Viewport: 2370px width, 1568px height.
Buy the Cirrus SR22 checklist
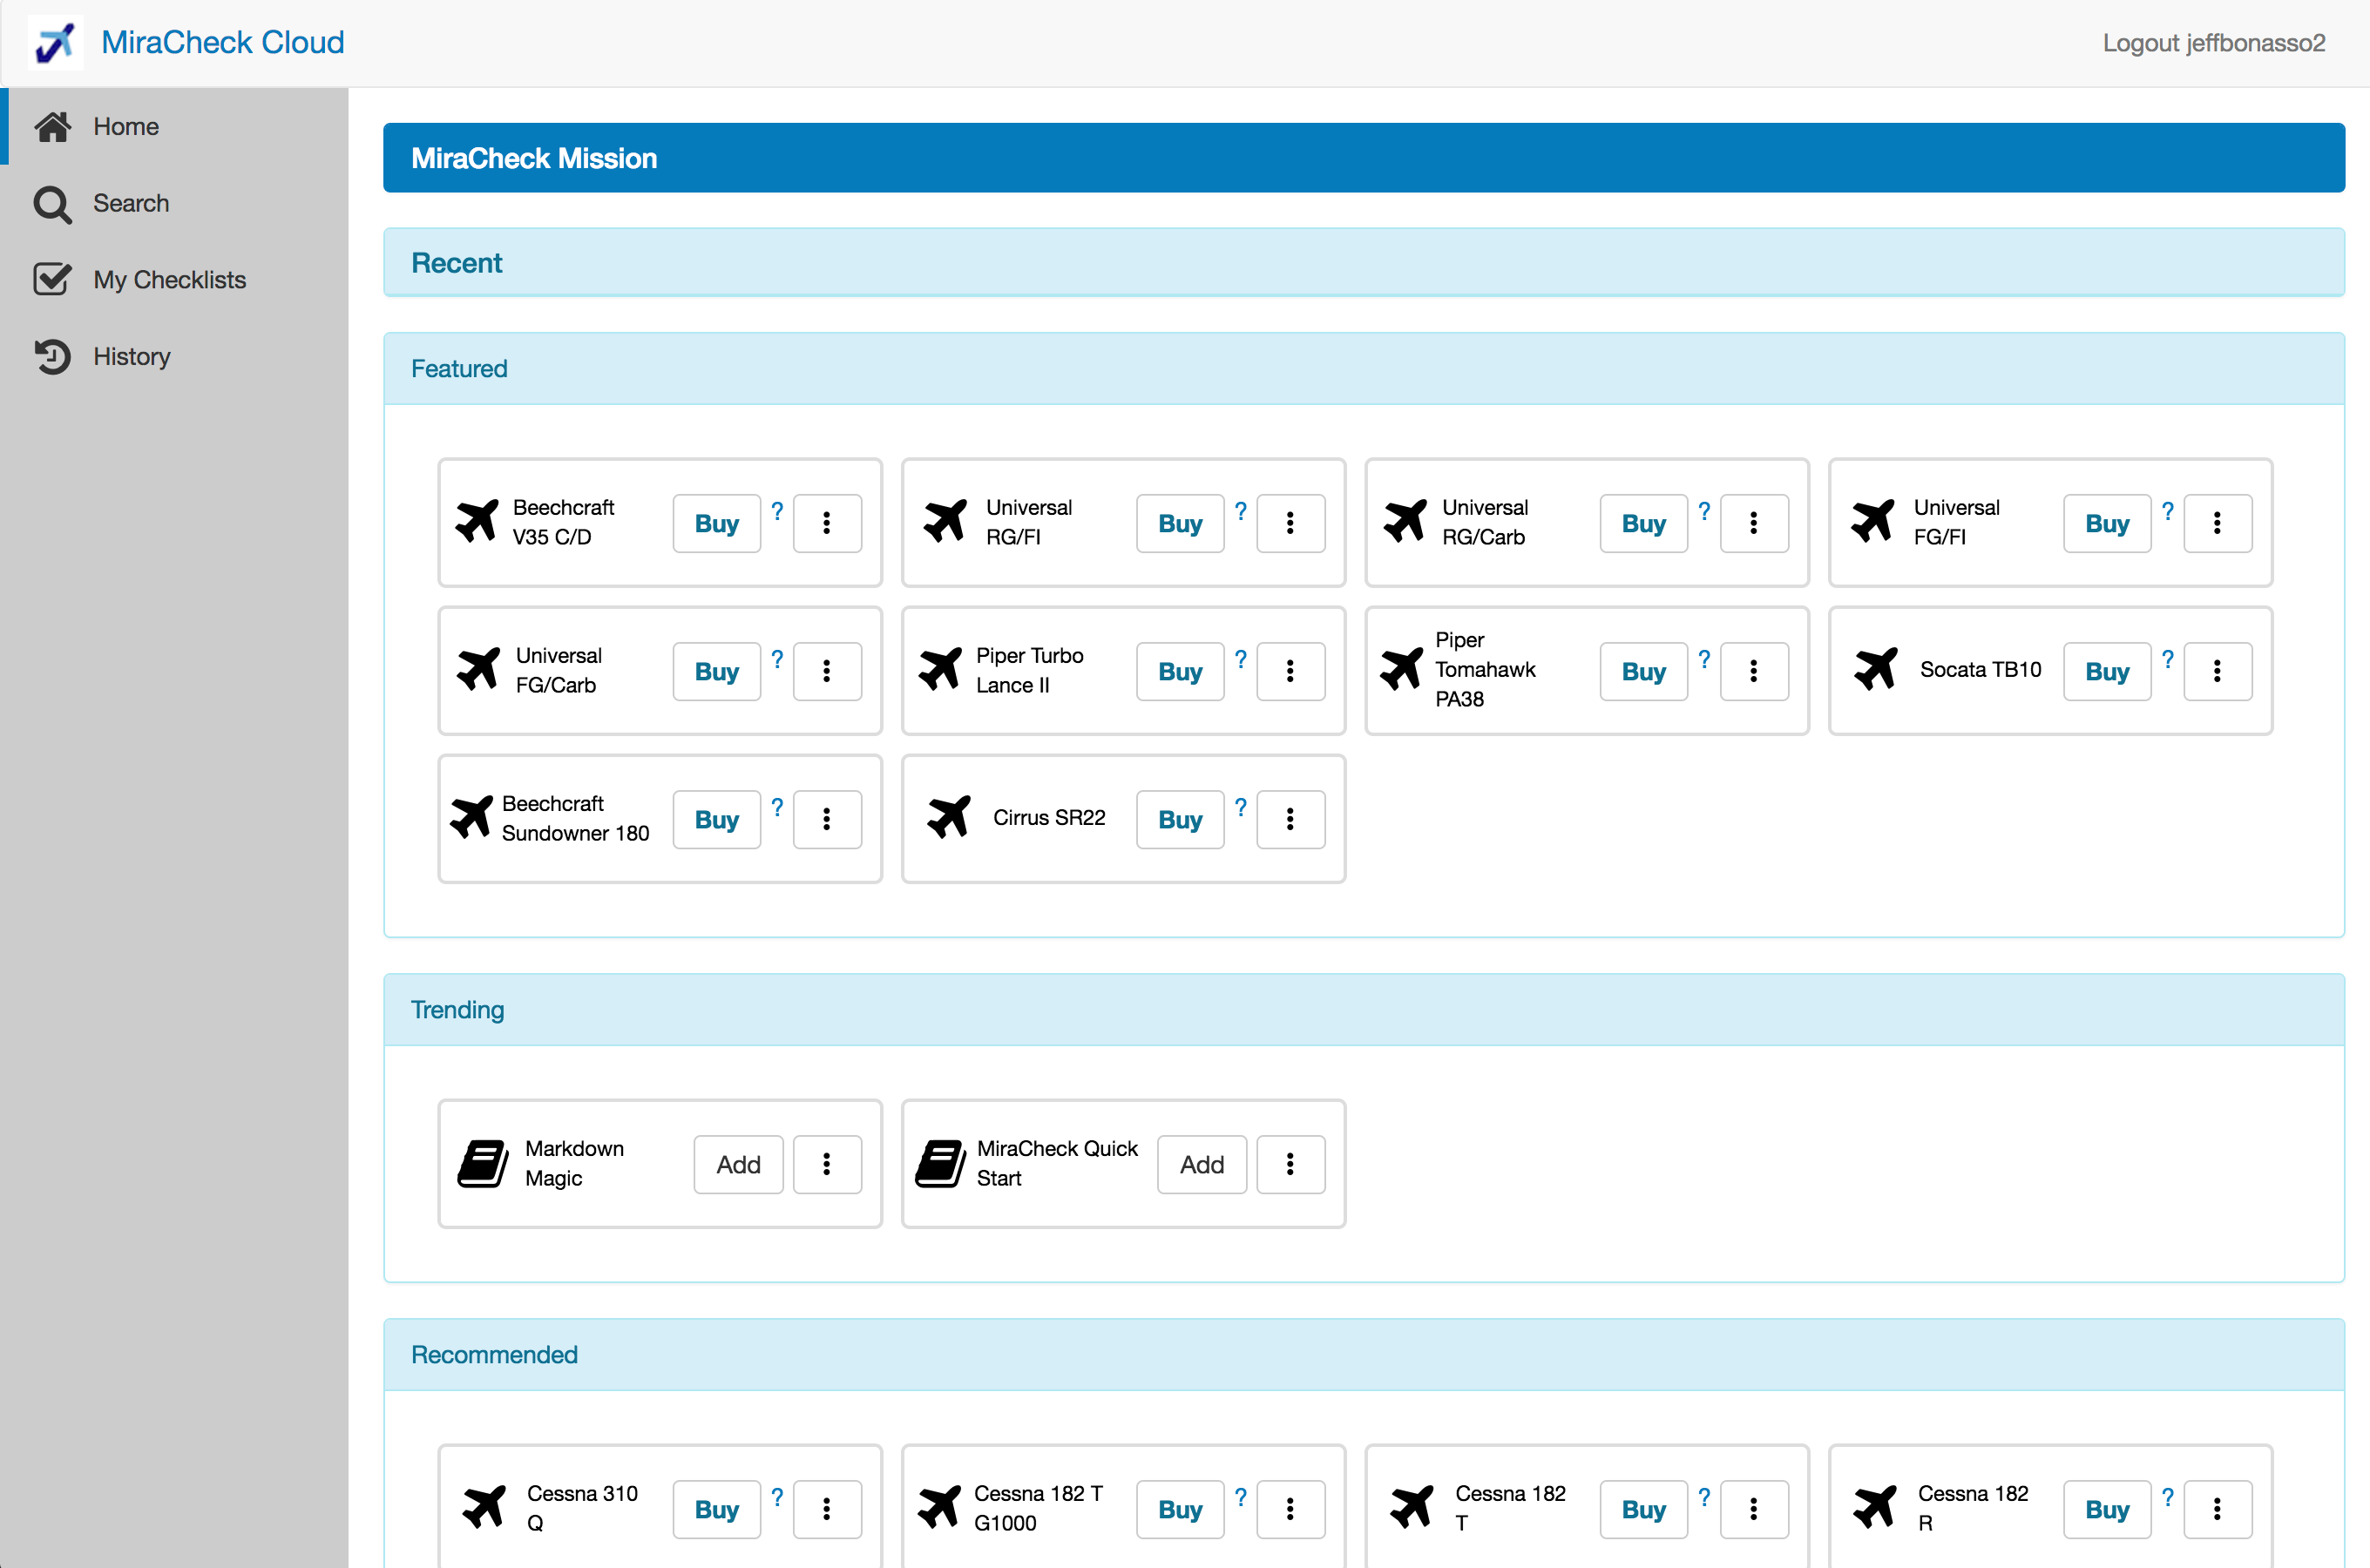1180,819
